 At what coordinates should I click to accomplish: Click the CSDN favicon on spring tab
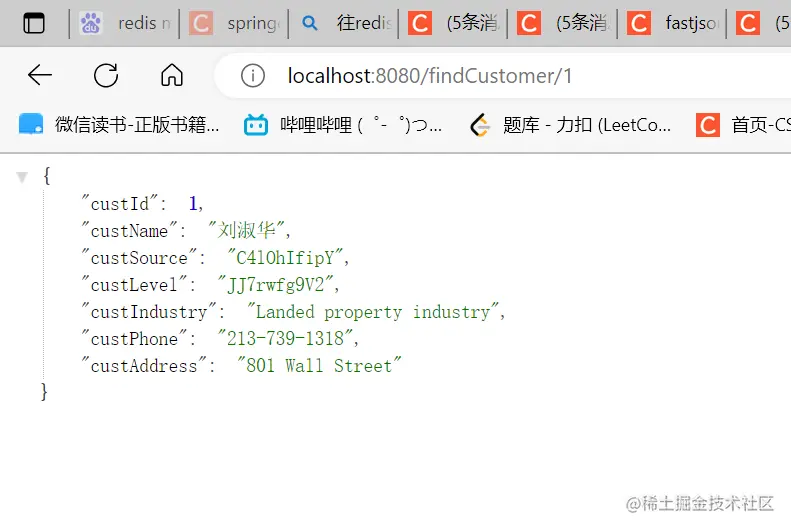201,23
